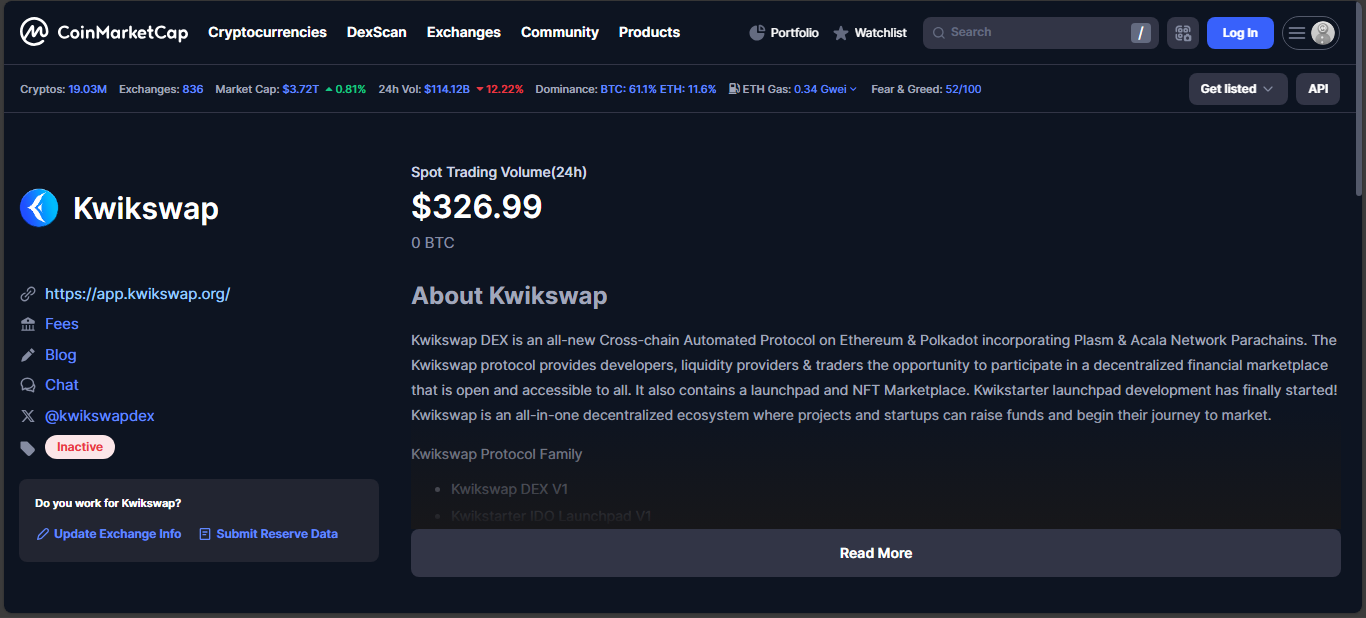Click the ETH gas pump icon
The image size is (1366, 618).
734,89
